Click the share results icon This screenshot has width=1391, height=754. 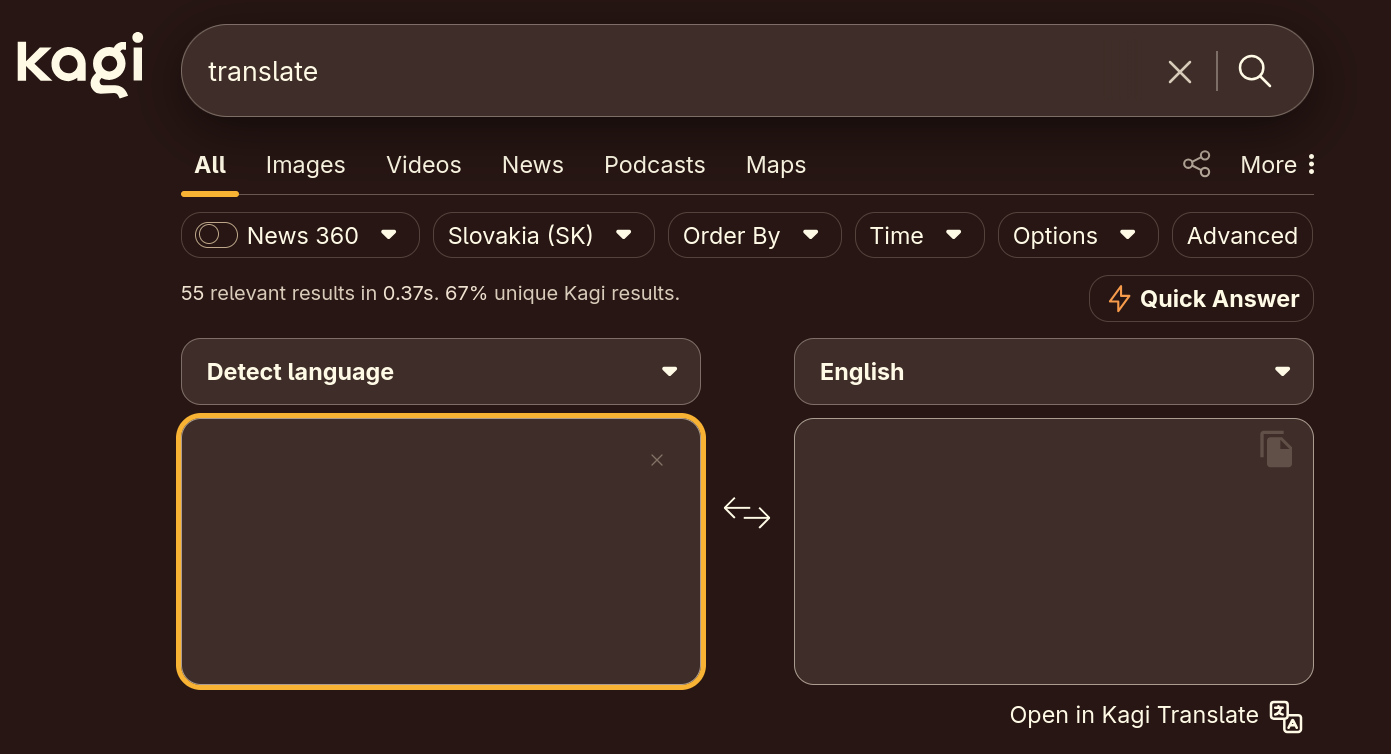[1197, 164]
